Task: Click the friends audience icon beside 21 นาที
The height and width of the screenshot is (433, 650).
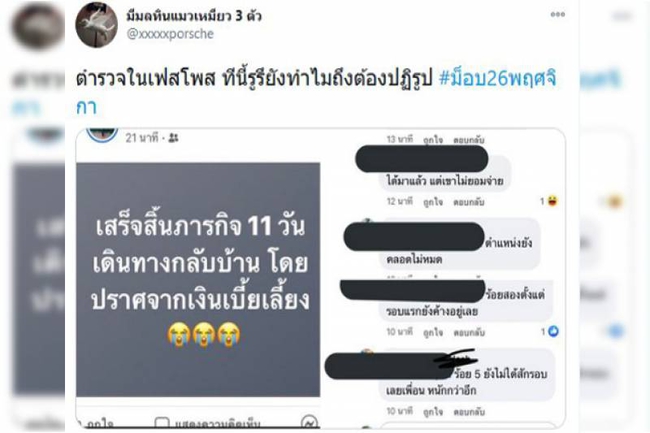Action: point(174,138)
